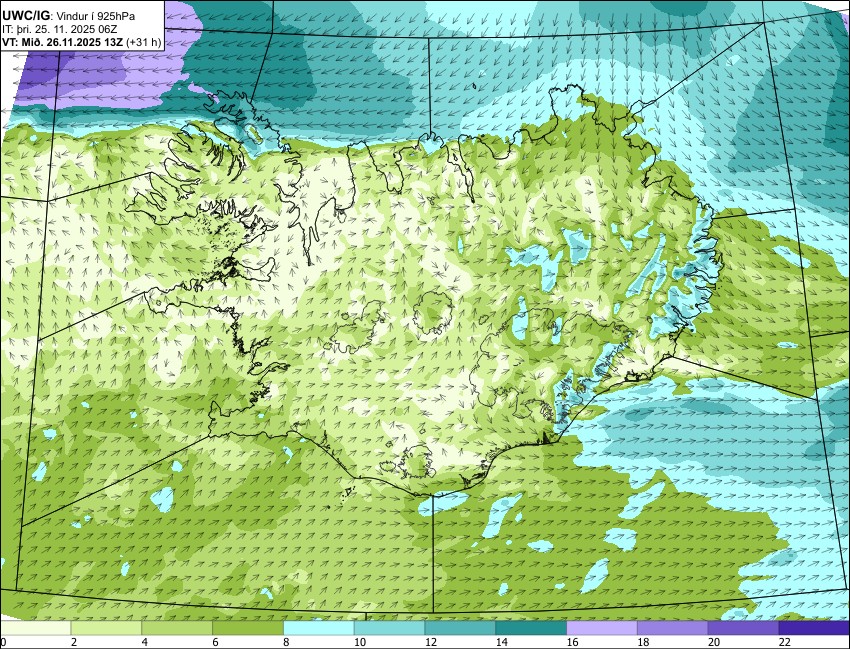
Task: Click the legend scale label '14'
Action: (501, 642)
